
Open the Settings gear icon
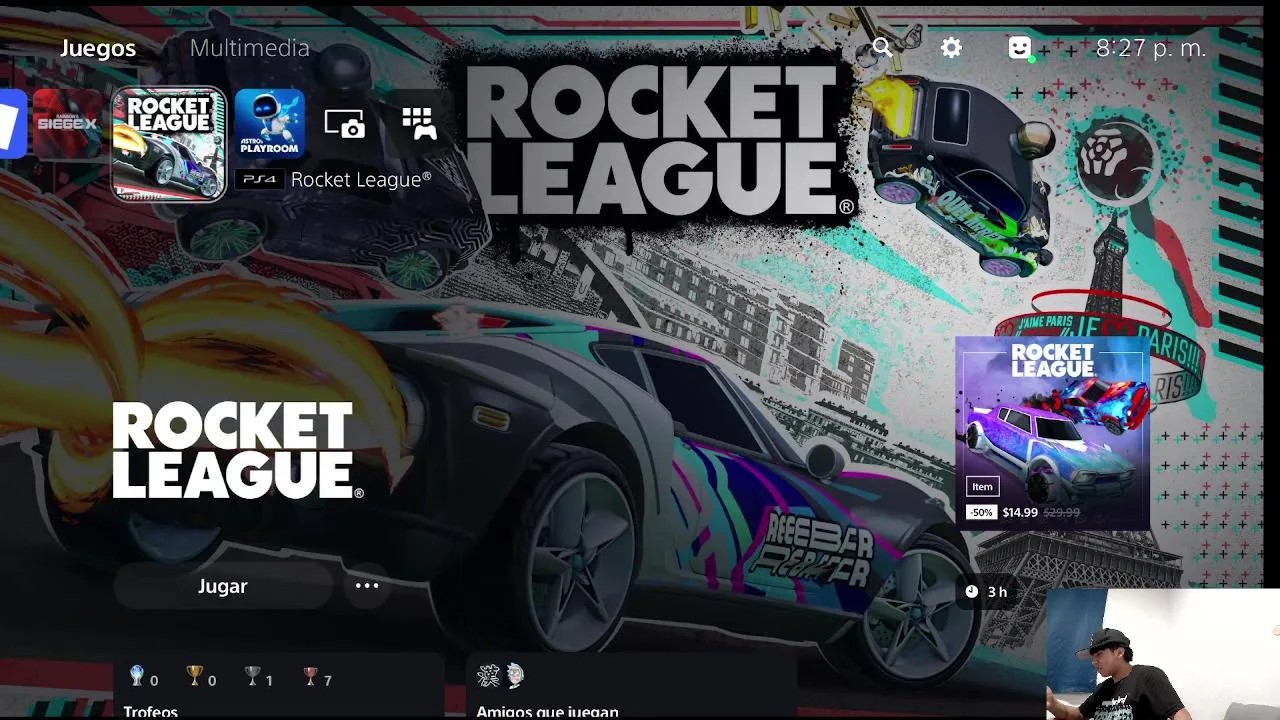click(951, 47)
